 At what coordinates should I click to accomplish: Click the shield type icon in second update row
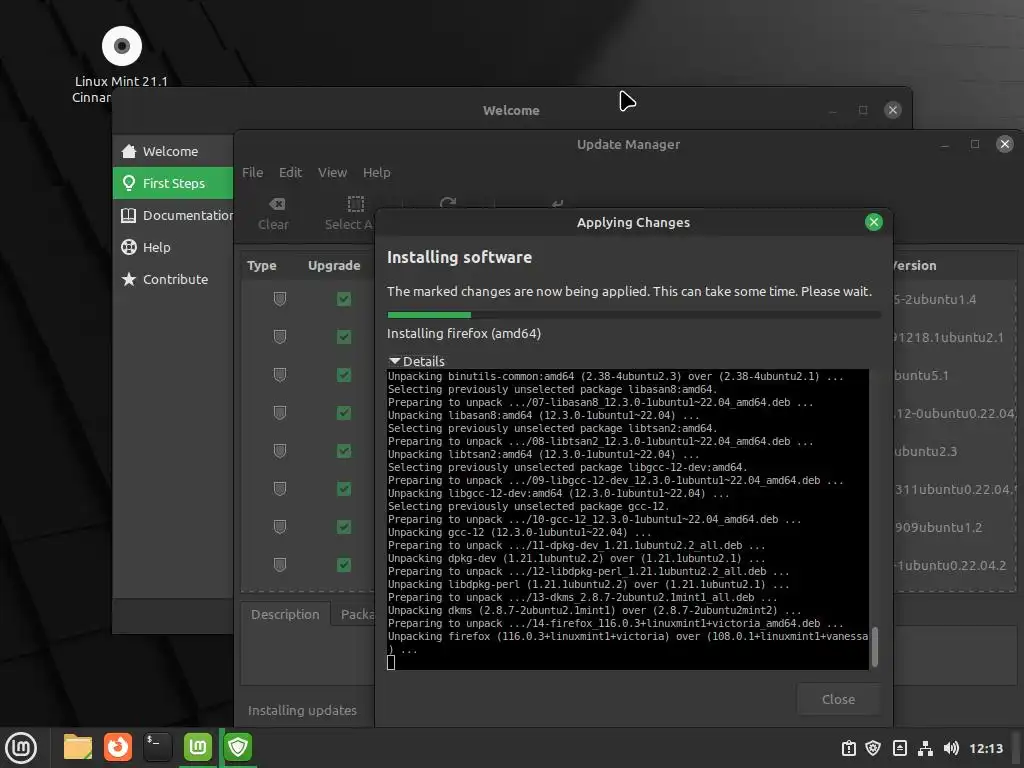click(x=280, y=337)
